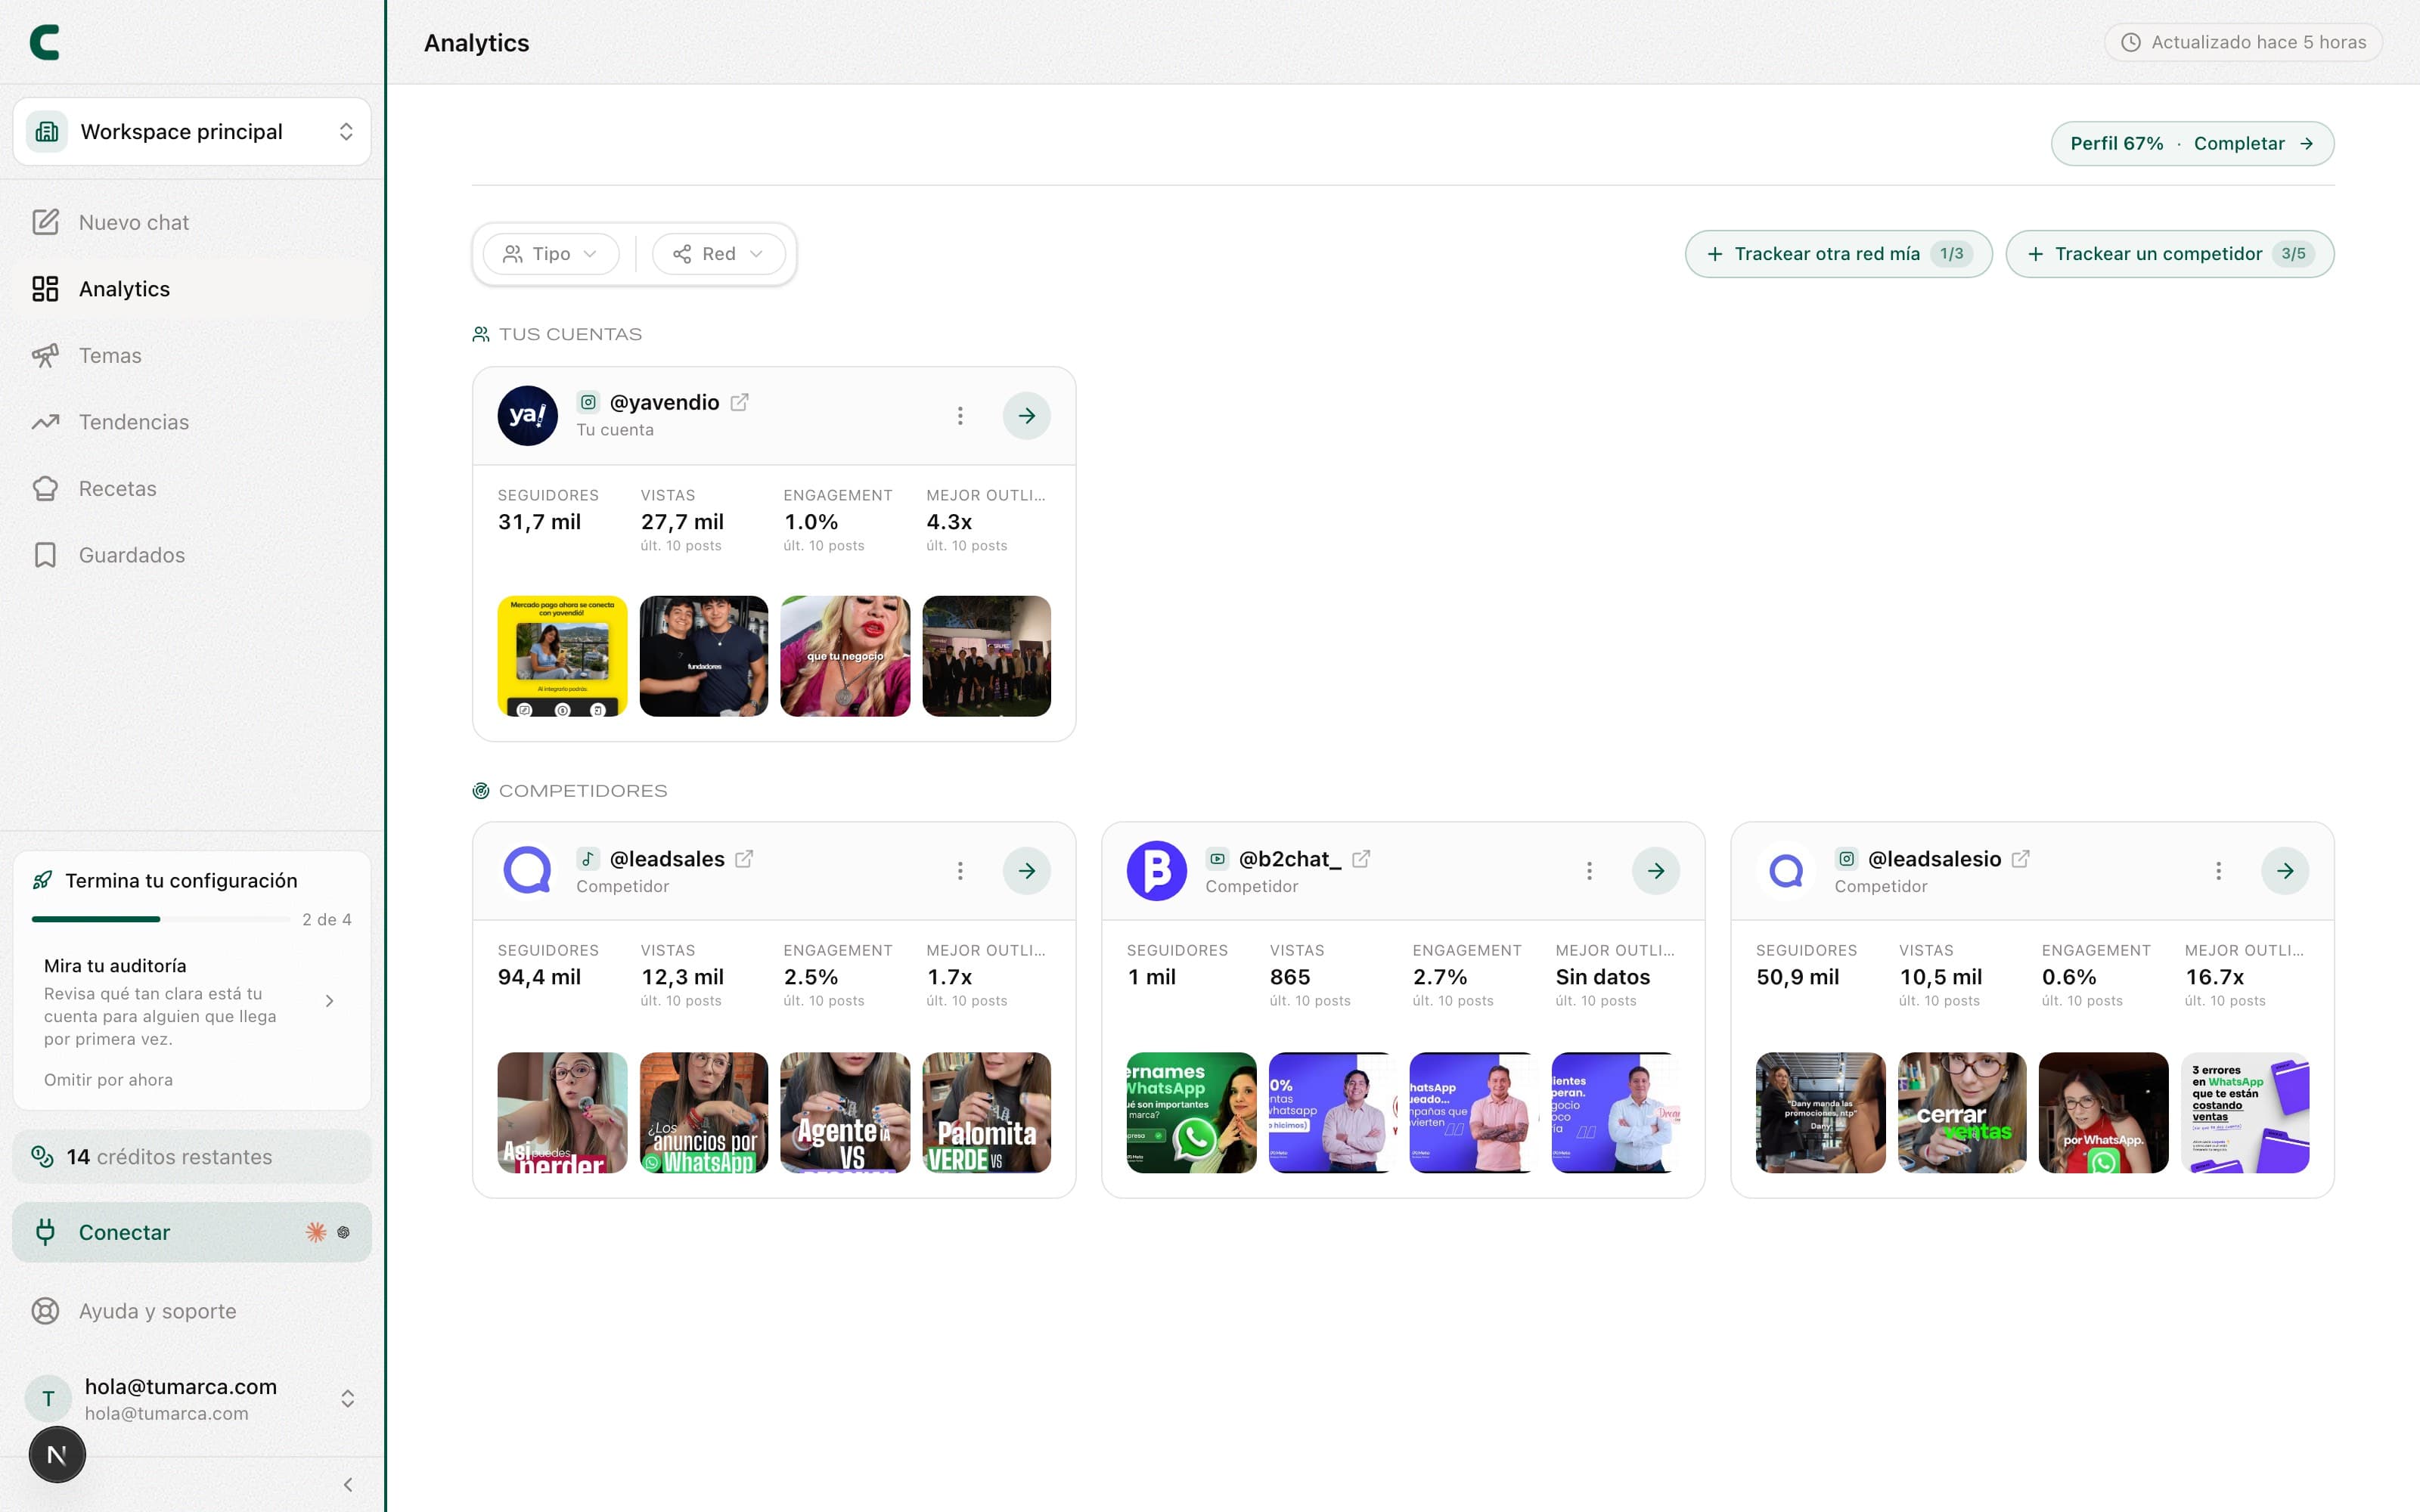2420x1512 pixels.
Task: Click the @yavendio account name
Action: (x=664, y=402)
